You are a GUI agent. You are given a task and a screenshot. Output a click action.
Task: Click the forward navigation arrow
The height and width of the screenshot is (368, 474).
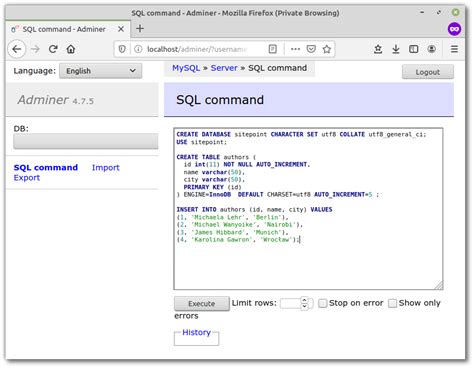(x=35, y=49)
